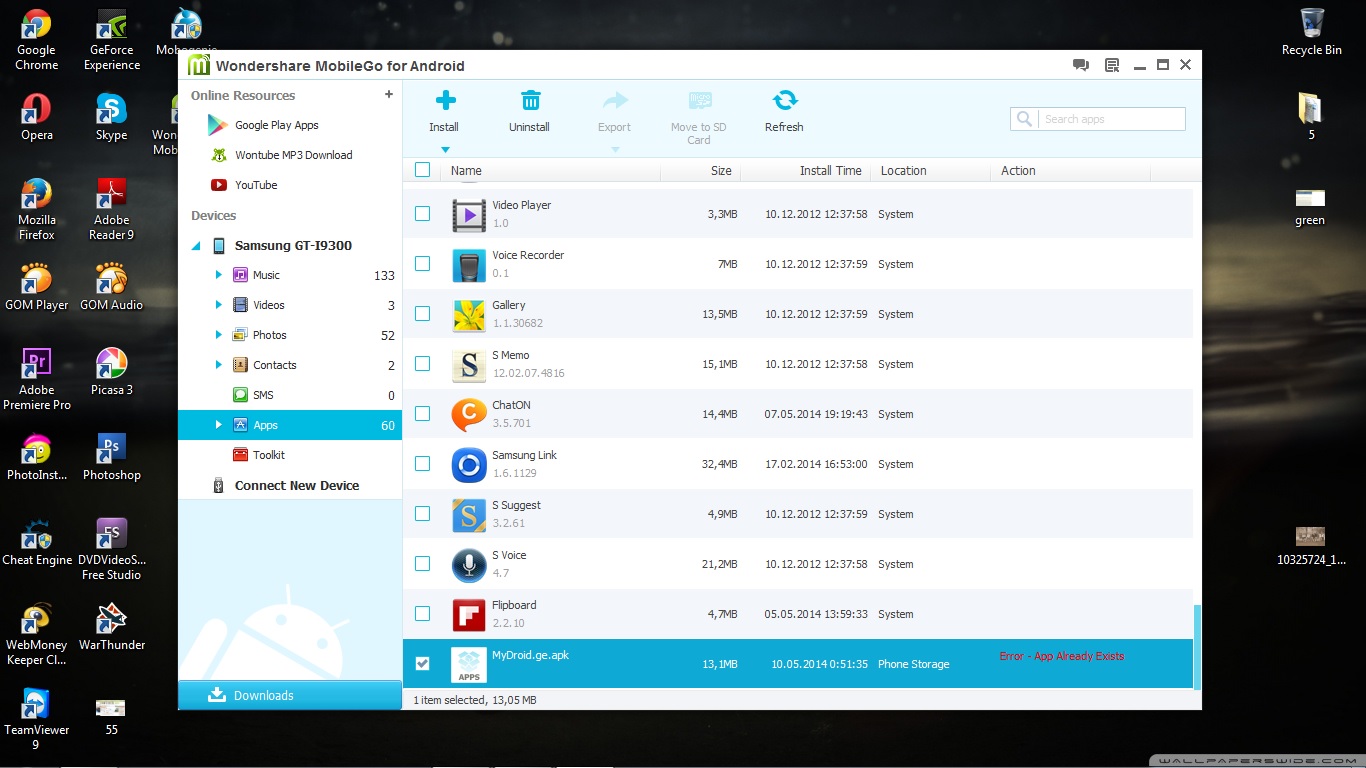The height and width of the screenshot is (768, 1366).
Task: Expand the Photos tree node
Action: coord(219,335)
